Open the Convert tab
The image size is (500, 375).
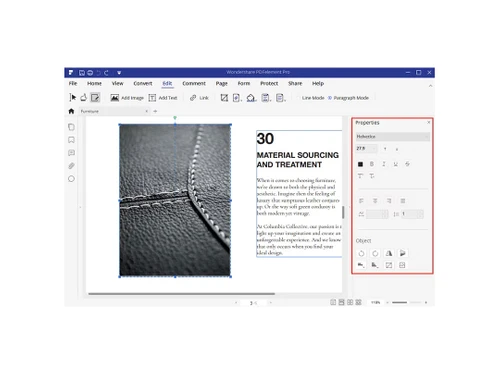coord(143,83)
